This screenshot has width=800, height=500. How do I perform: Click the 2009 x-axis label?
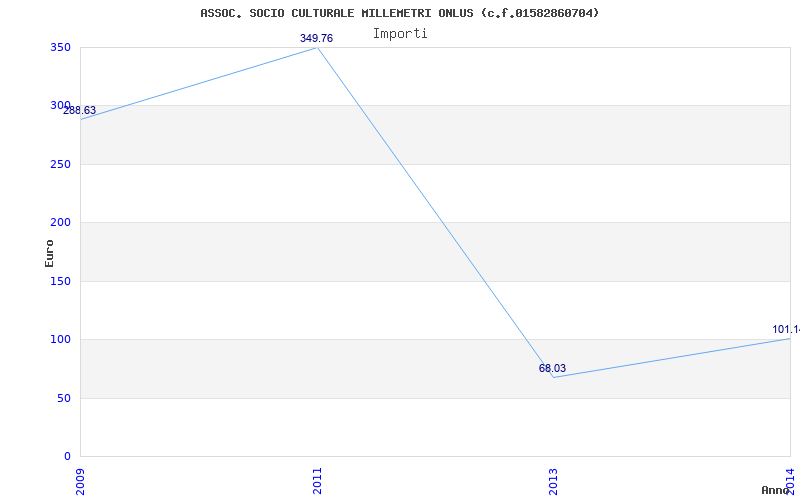[80, 481]
